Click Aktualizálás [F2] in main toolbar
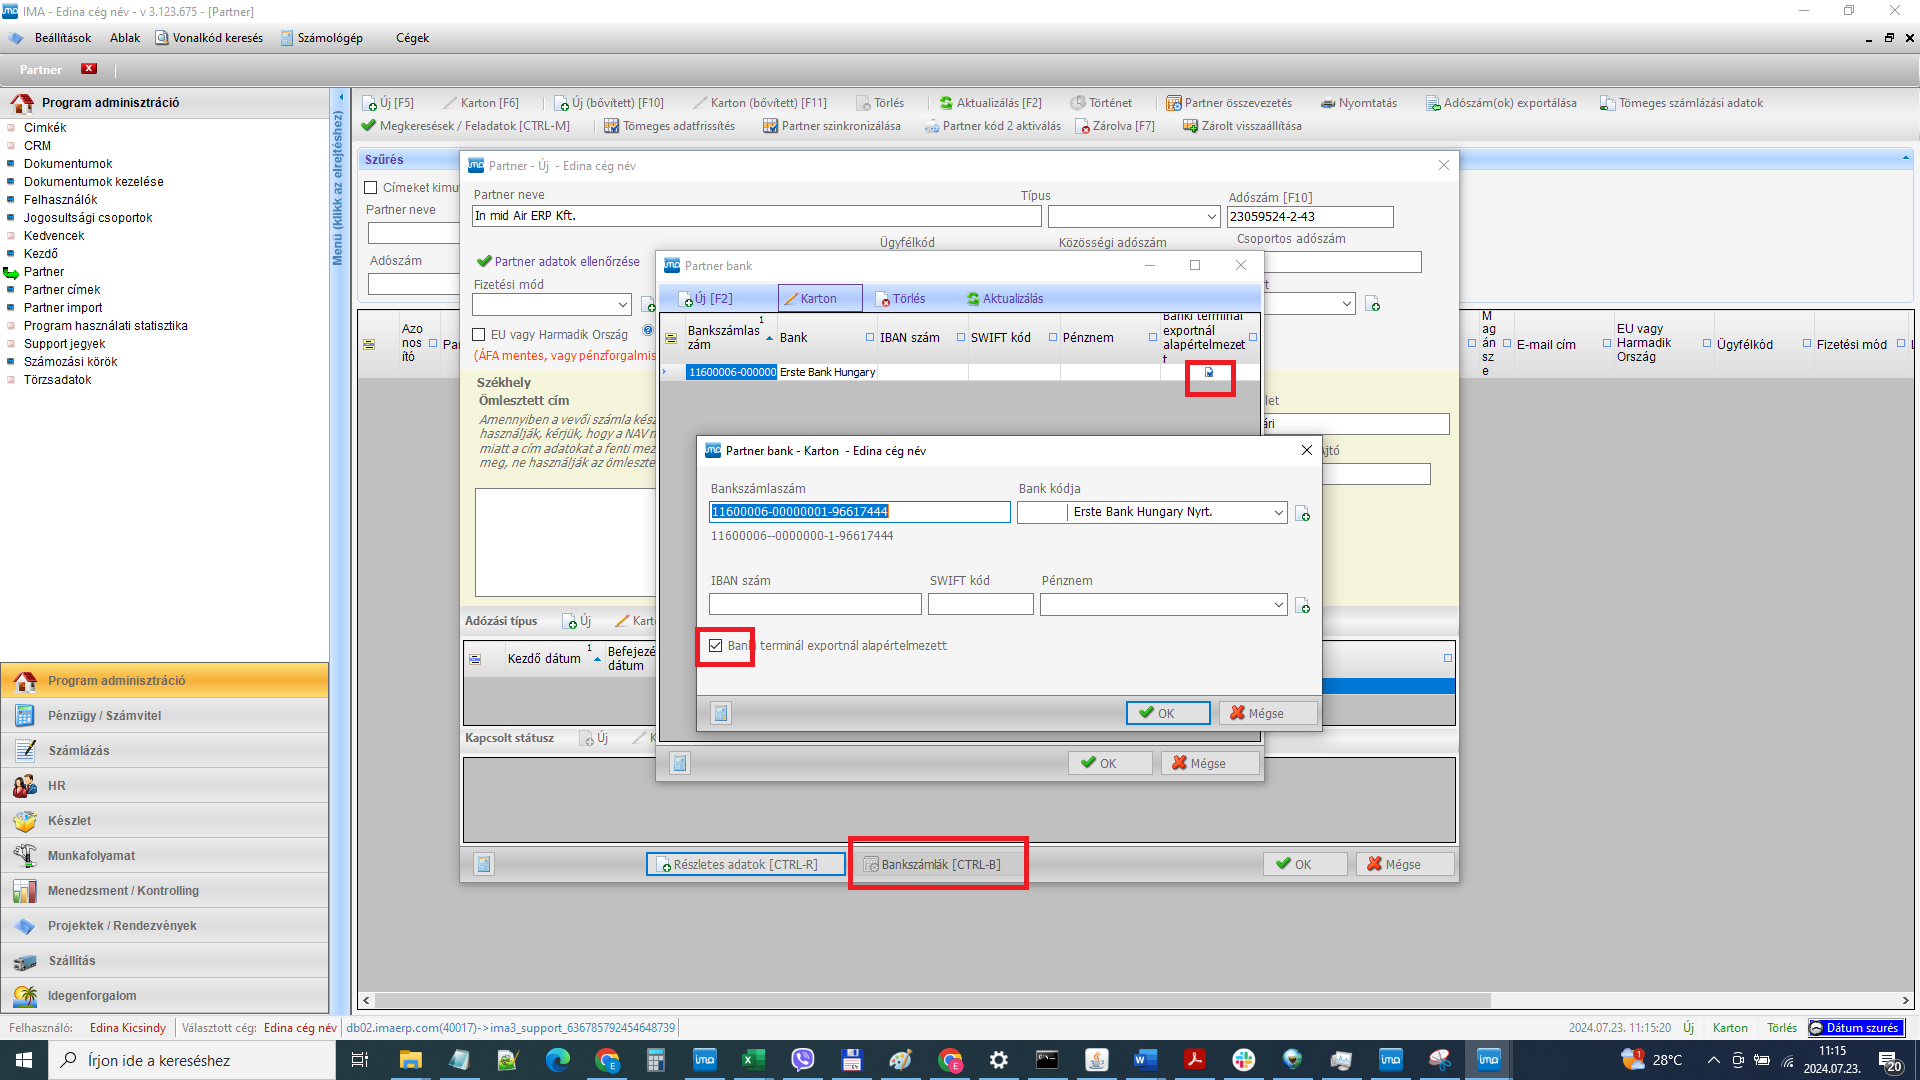This screenshot has height=1080, width=1920. tap(990, 103)
